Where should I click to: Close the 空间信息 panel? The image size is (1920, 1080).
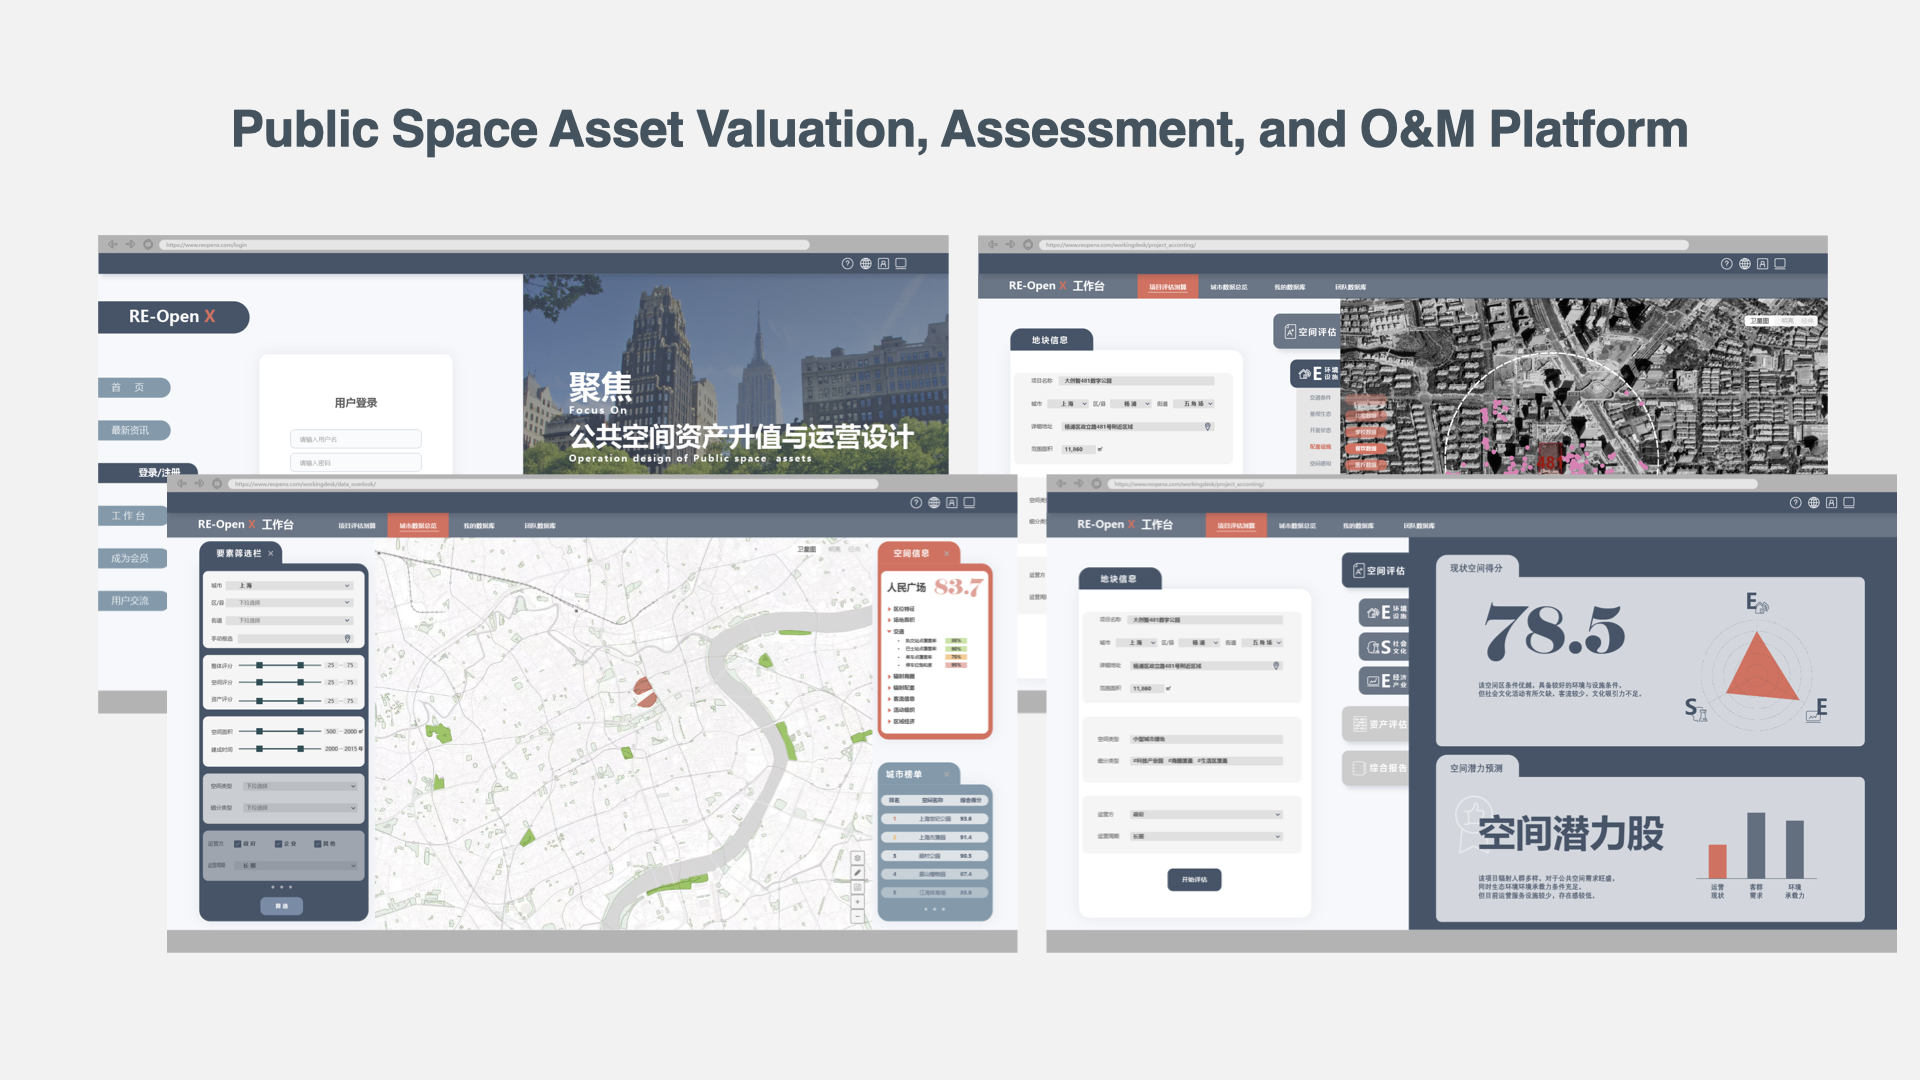[946, 553]
